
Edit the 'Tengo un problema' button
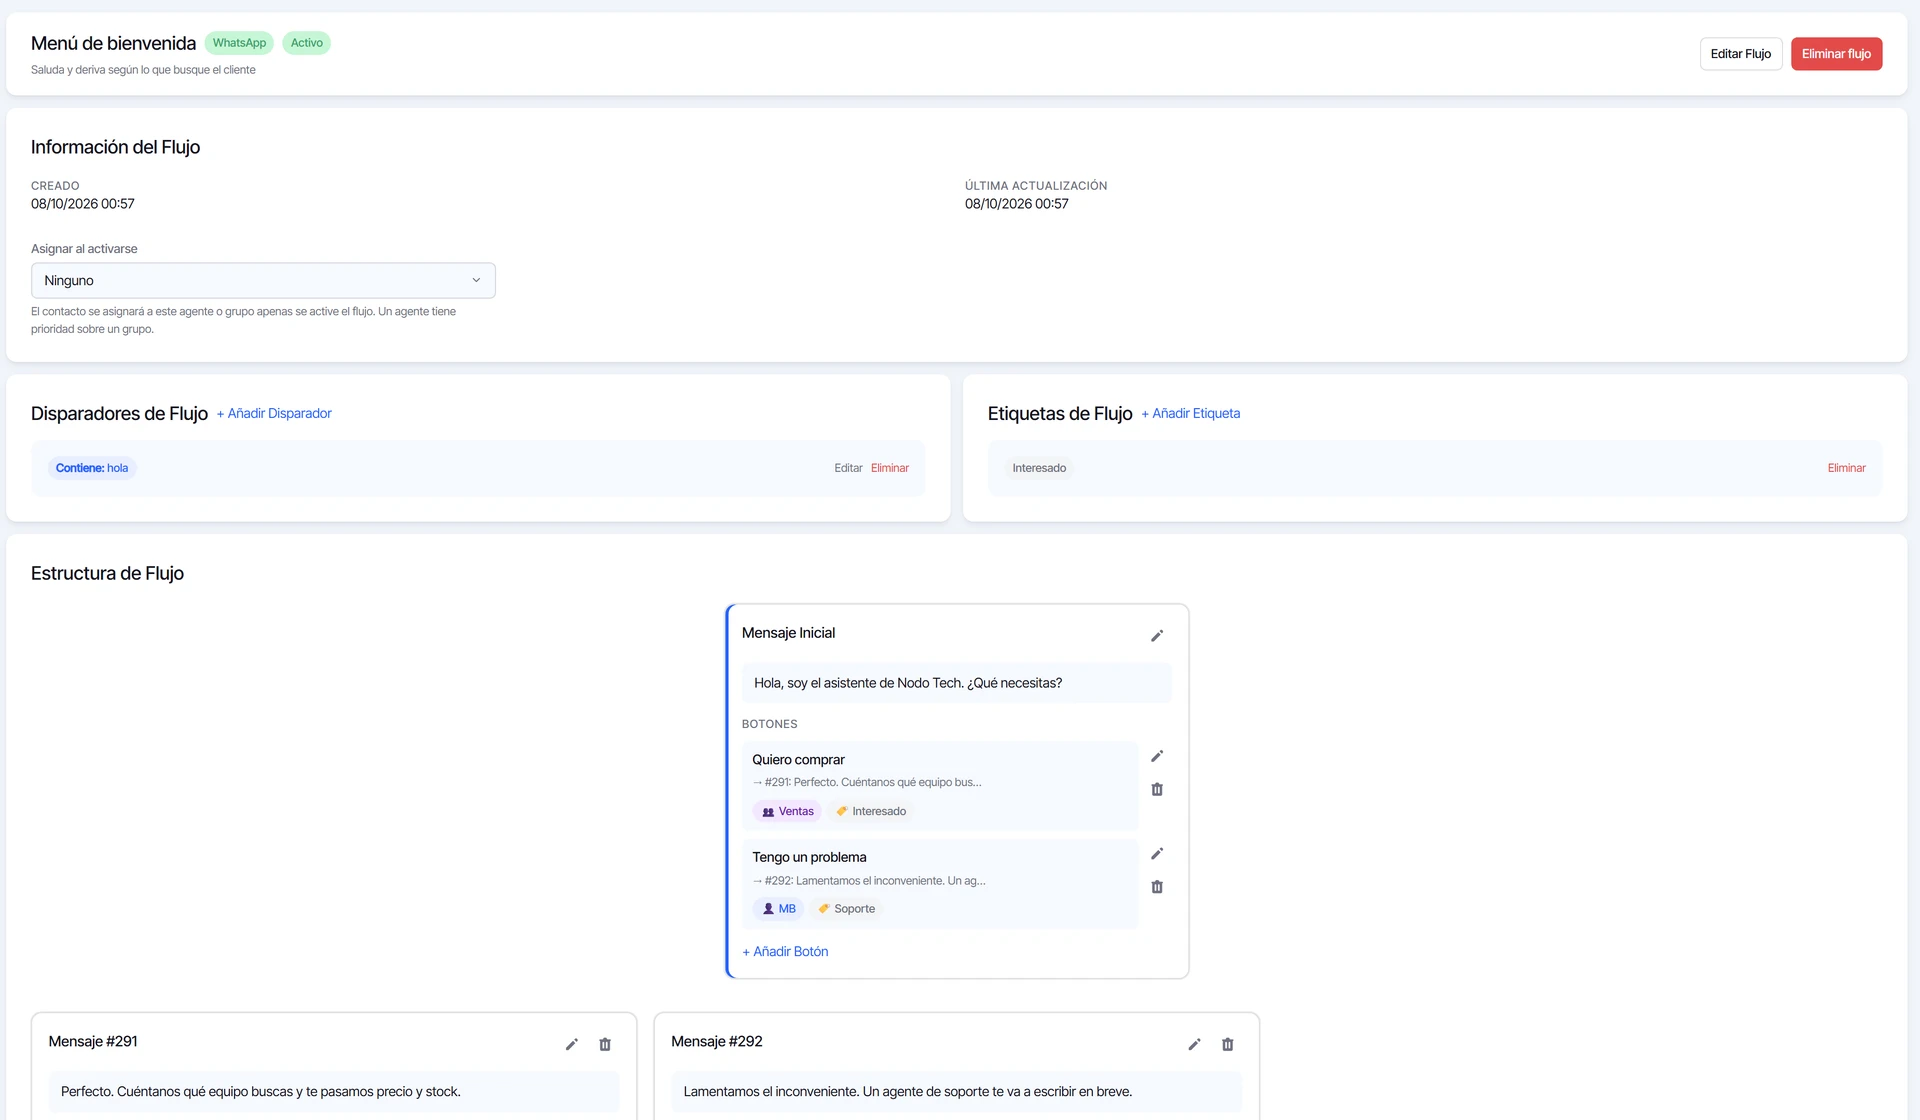point(1157,854)
